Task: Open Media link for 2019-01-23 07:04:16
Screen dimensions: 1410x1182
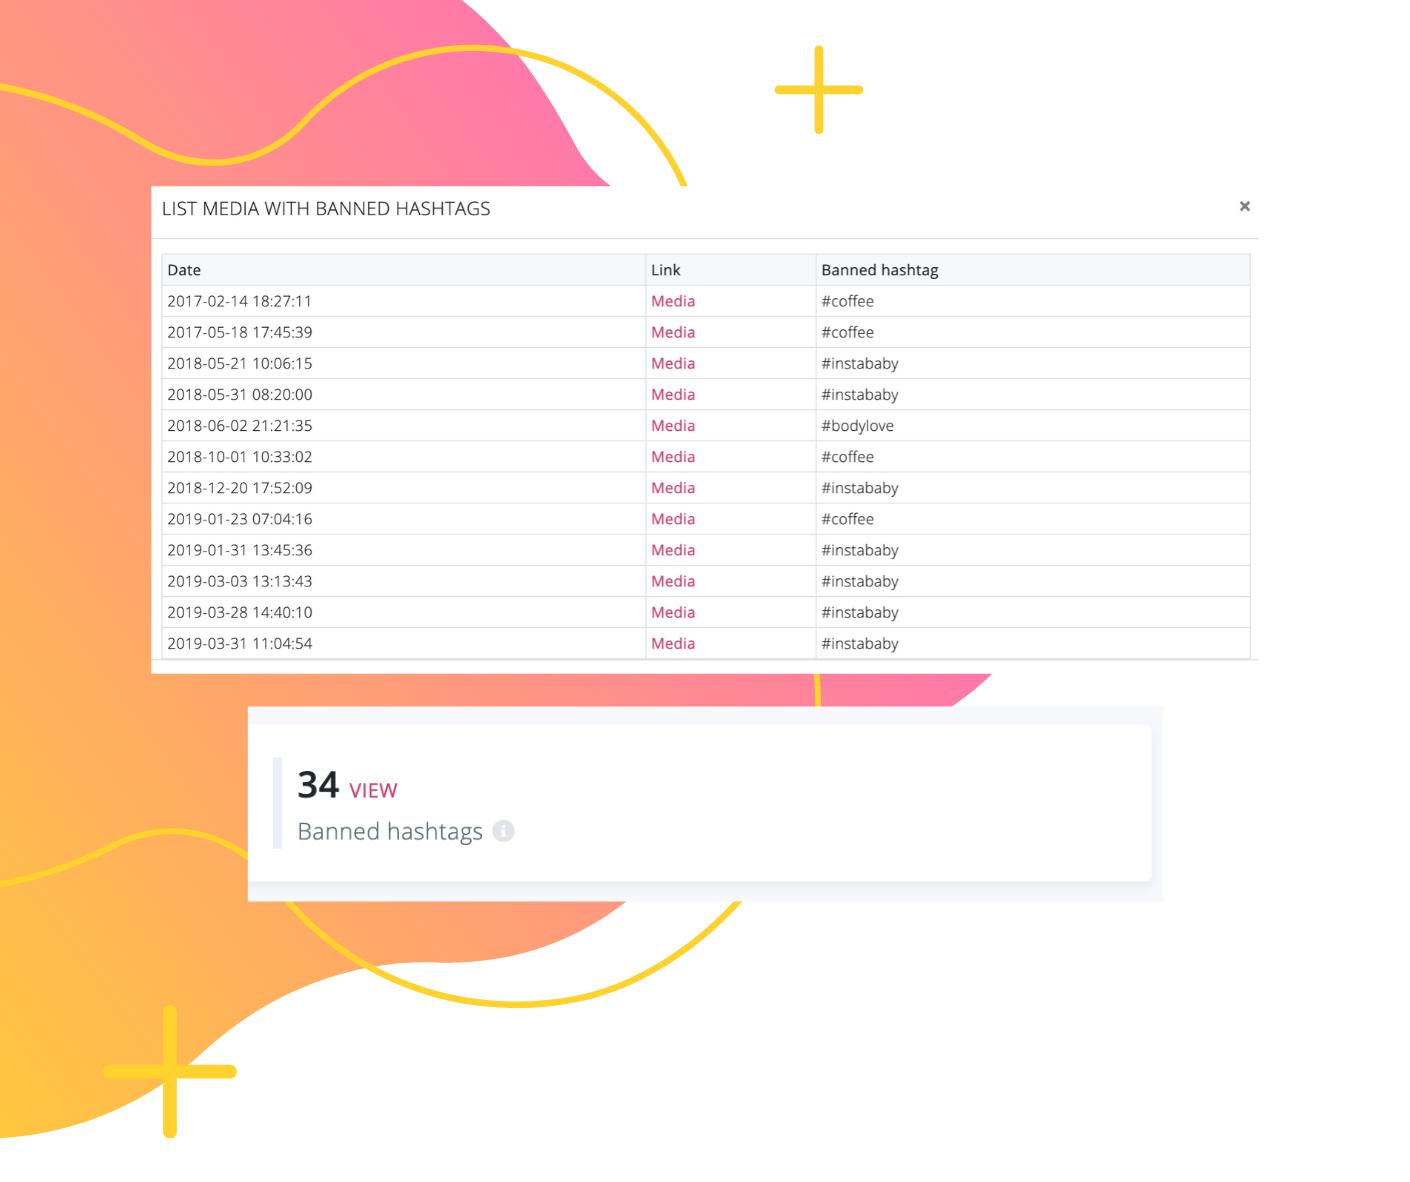Action: pos(672,519)
